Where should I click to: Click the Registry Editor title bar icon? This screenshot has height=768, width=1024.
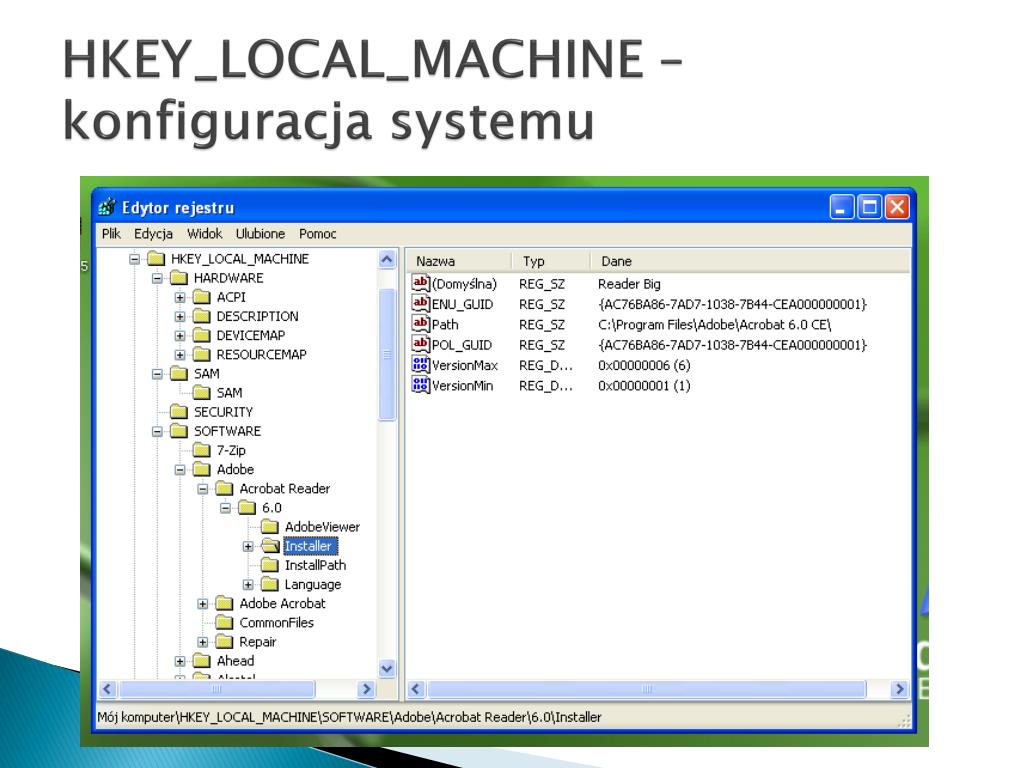pyautogui.click(x=107, y=207)
